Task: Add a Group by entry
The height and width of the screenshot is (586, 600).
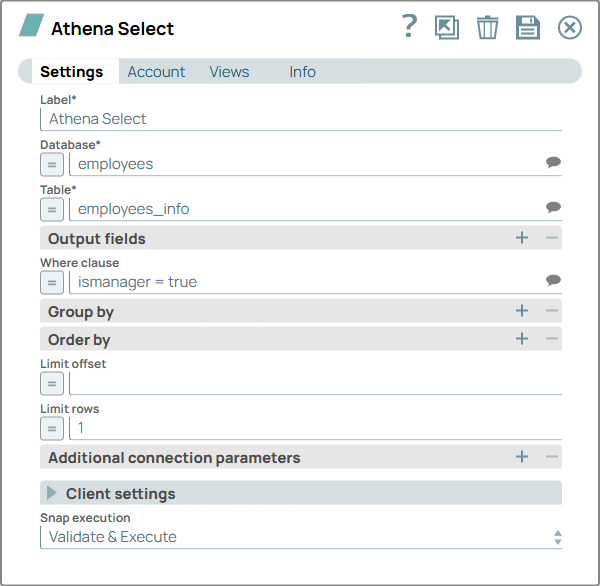Action: point(522,310)
